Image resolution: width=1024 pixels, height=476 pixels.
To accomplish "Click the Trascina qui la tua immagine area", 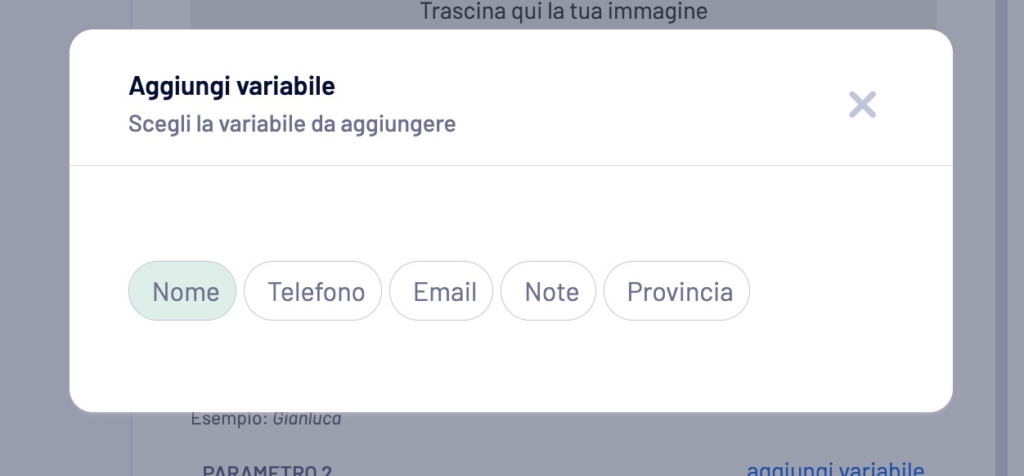I will click(563, 11).
